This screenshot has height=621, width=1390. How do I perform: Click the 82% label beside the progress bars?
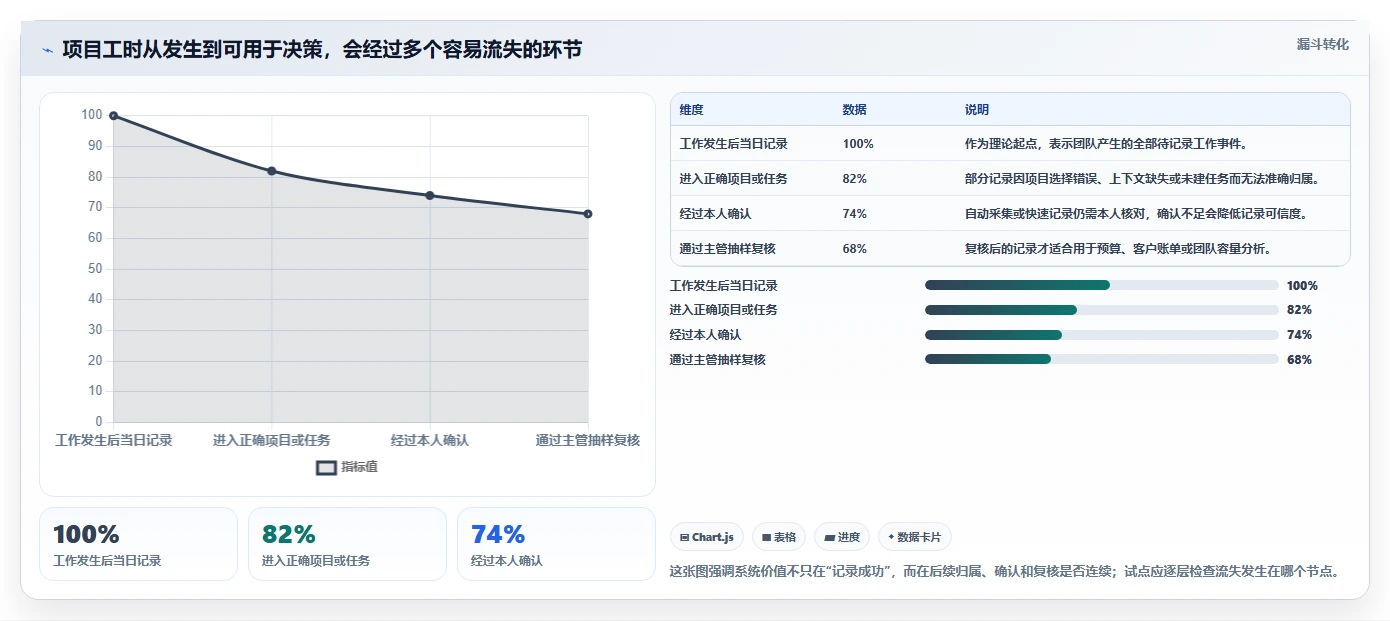point(1299,310)
